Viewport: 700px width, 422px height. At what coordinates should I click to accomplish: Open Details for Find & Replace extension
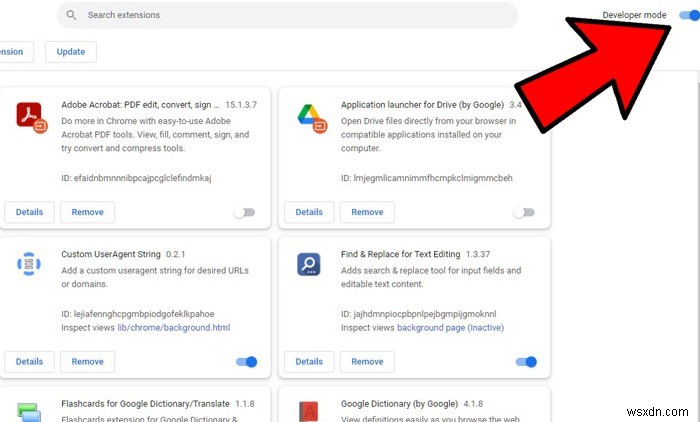pyautogui.click(x=309, y=362)
